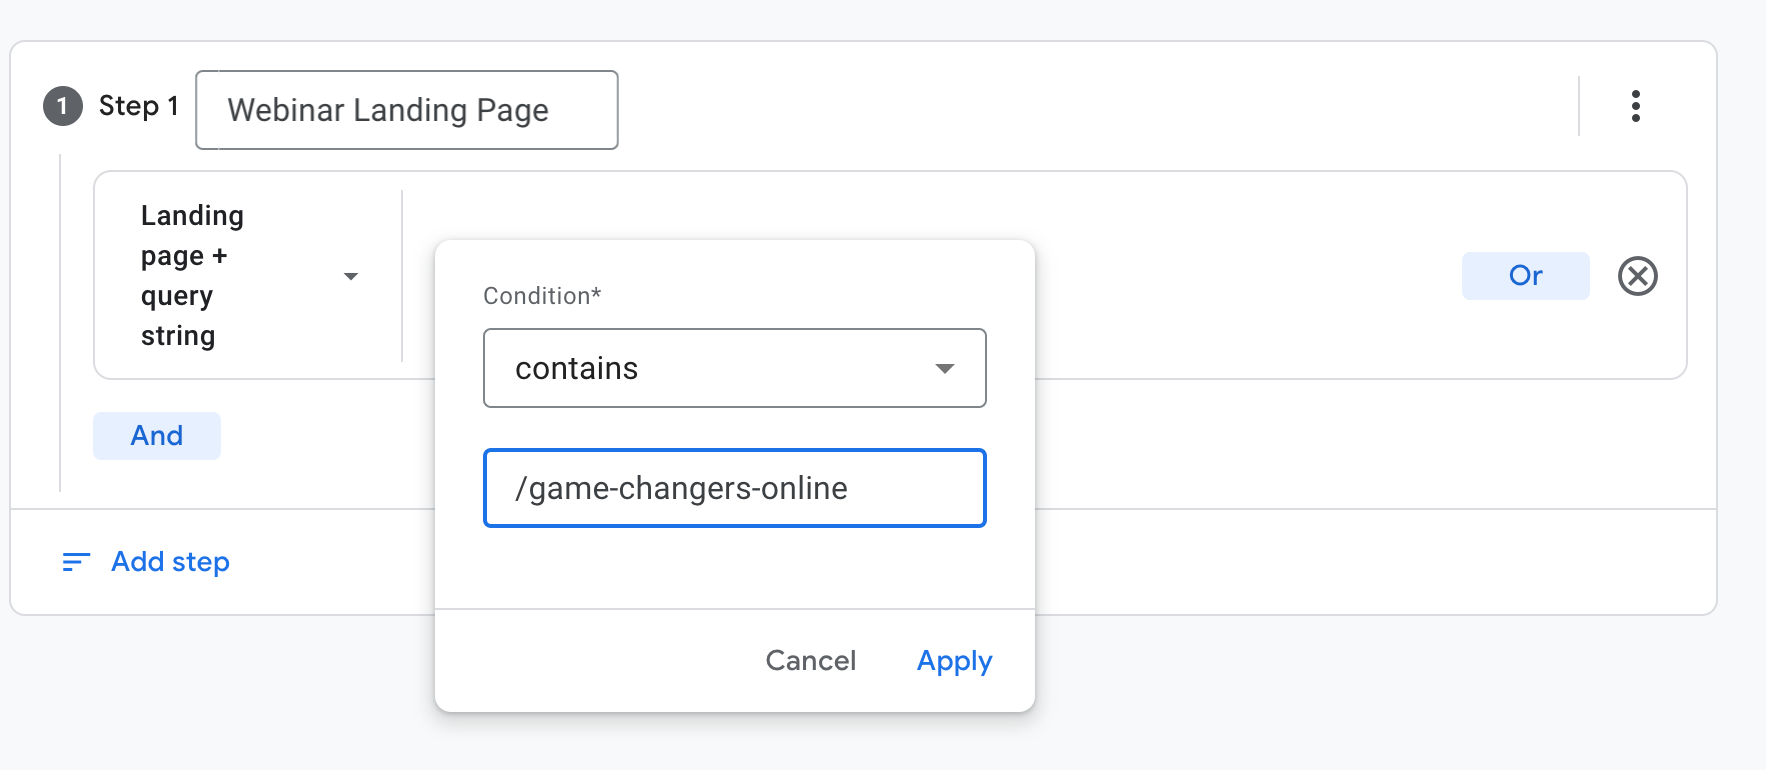Click the Landing page + query string selector
The image size is (1766, 770).
[249, 276]
